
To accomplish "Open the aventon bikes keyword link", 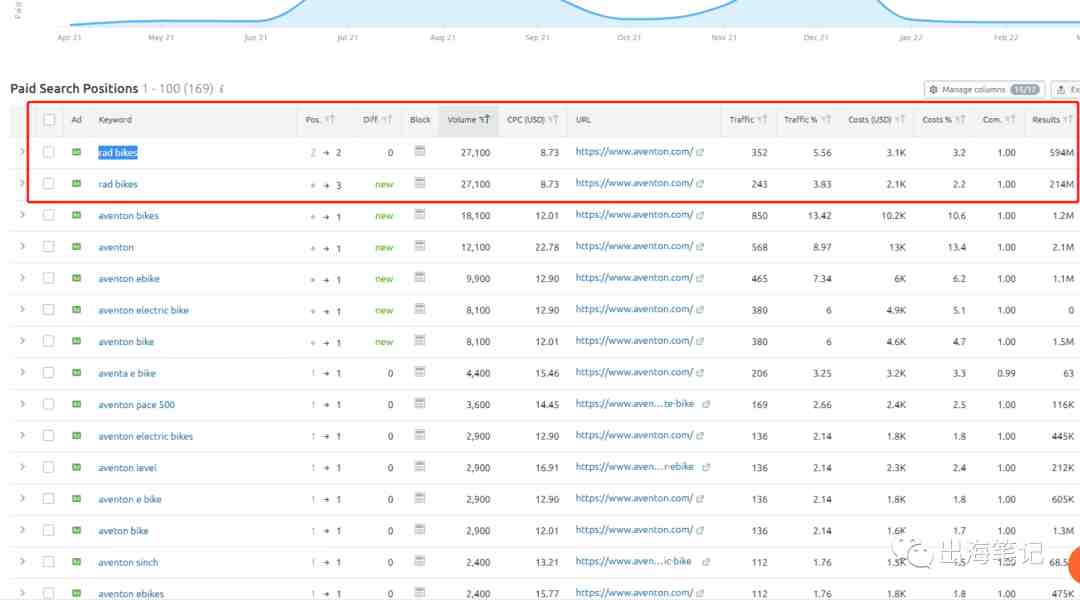I will click(x=128, y=216).
